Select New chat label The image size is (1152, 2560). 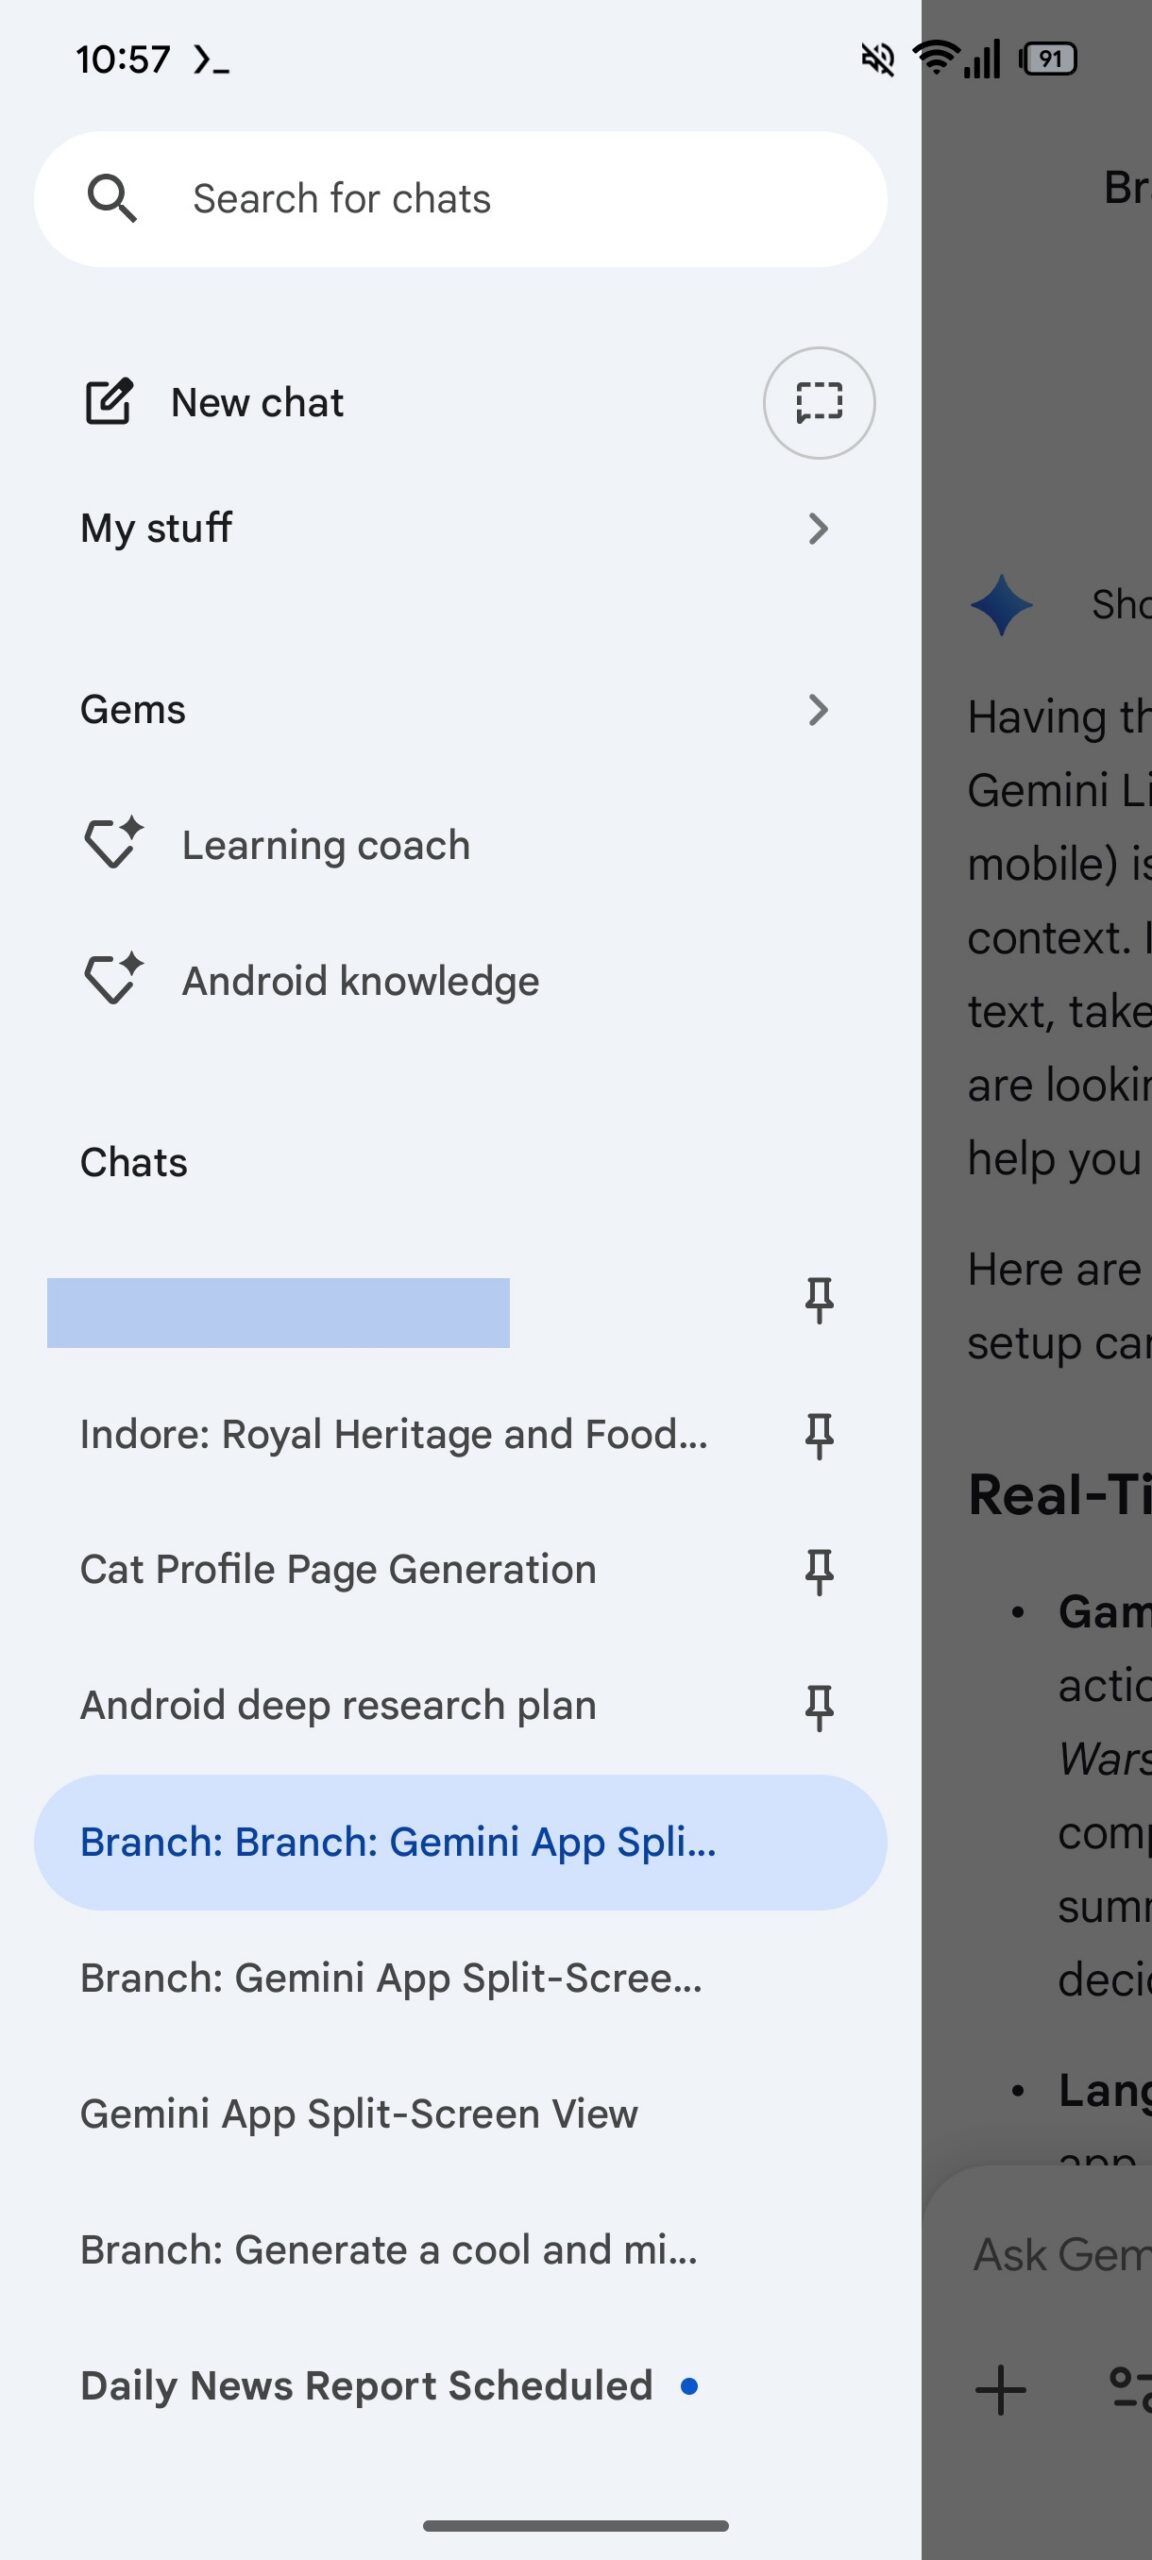257,403
